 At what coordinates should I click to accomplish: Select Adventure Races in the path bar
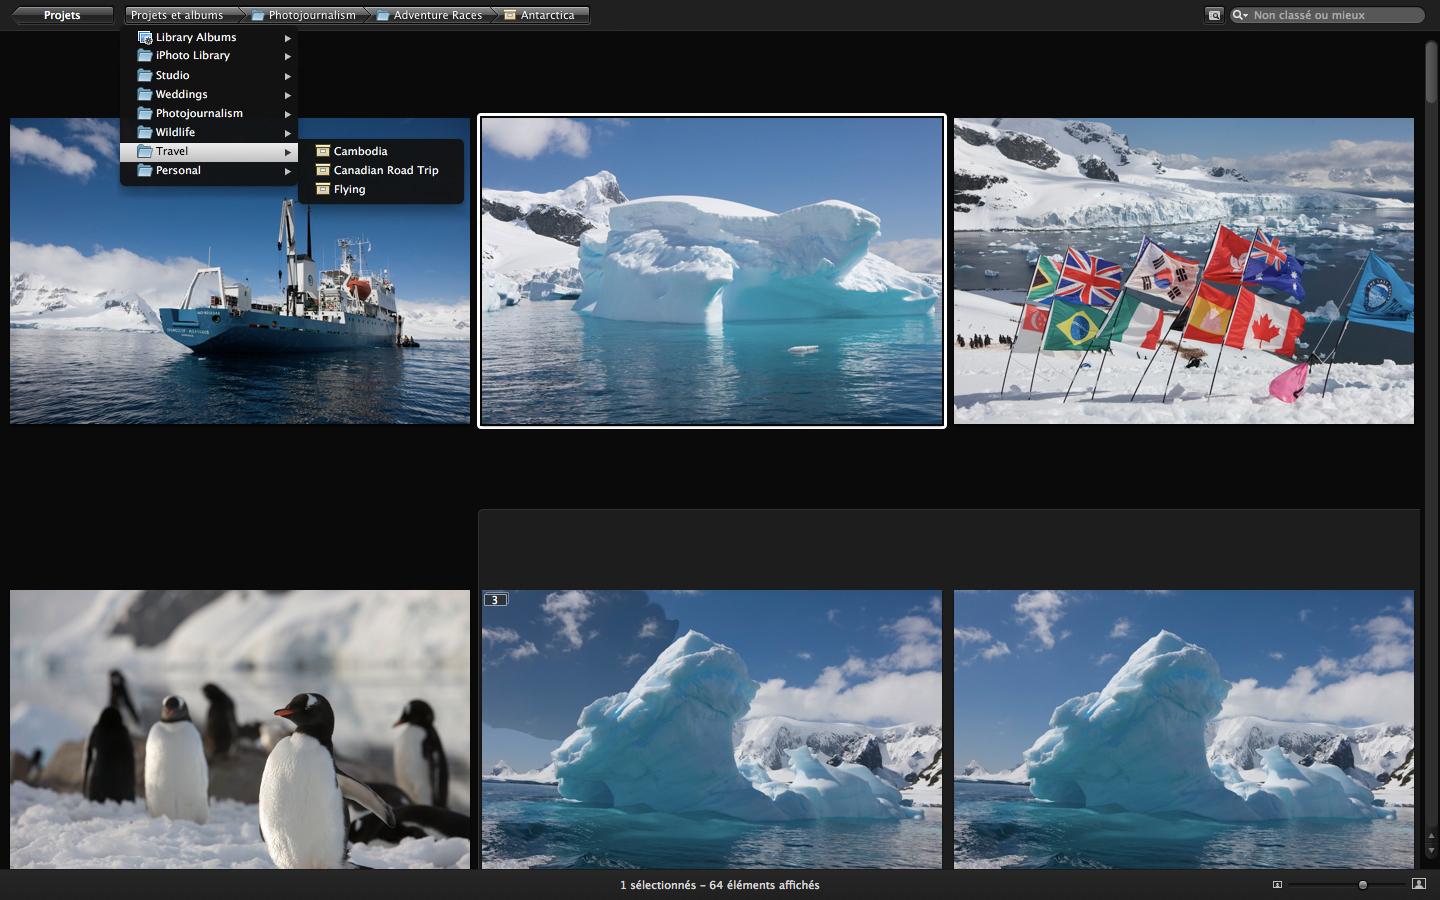click(437, 15)
